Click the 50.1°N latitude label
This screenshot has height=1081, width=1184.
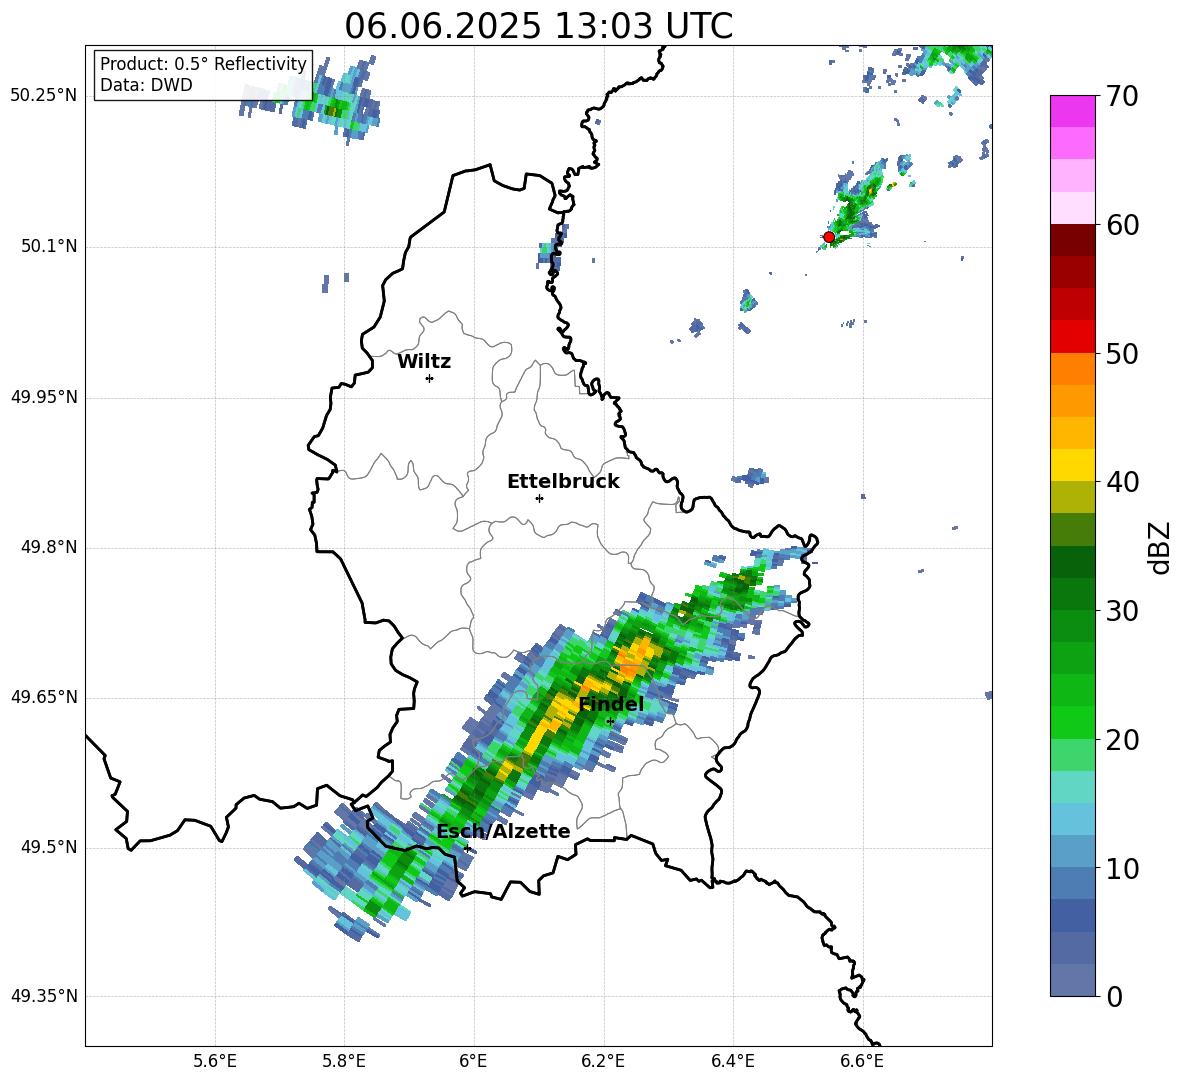tap(49, 247)
